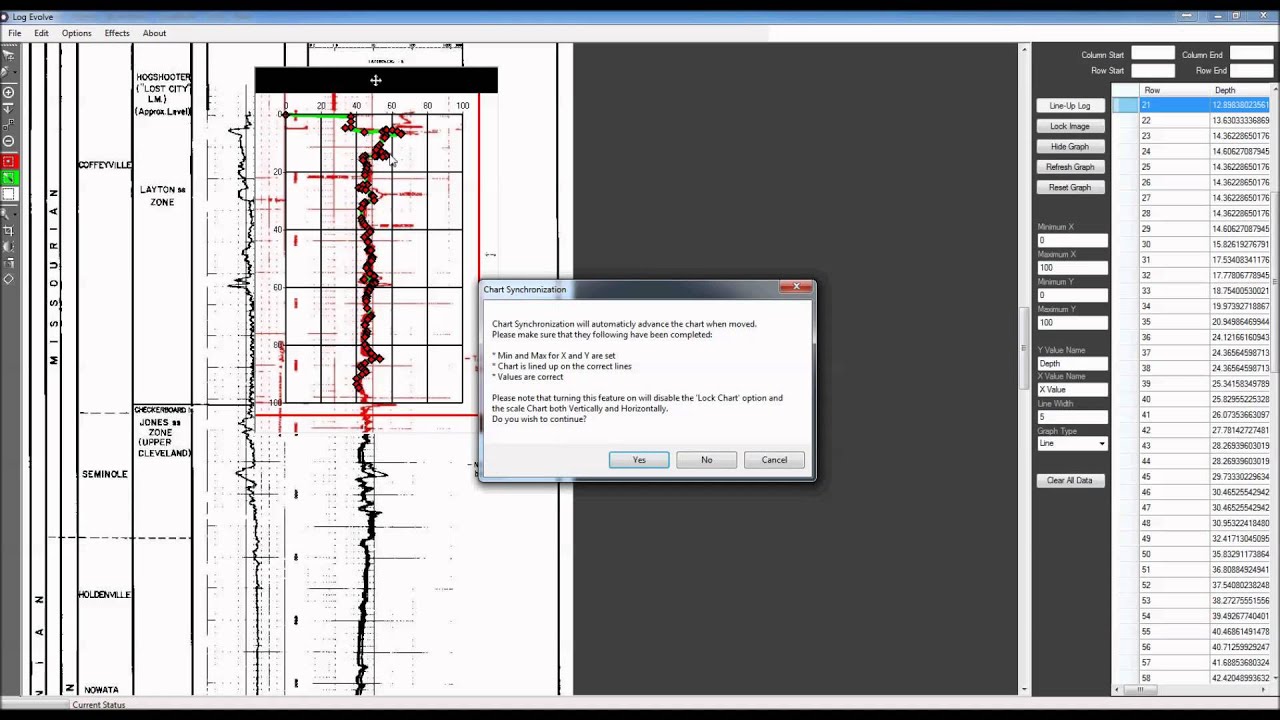Open the About menu
The image size is (1280, 720).
point(154,33)
